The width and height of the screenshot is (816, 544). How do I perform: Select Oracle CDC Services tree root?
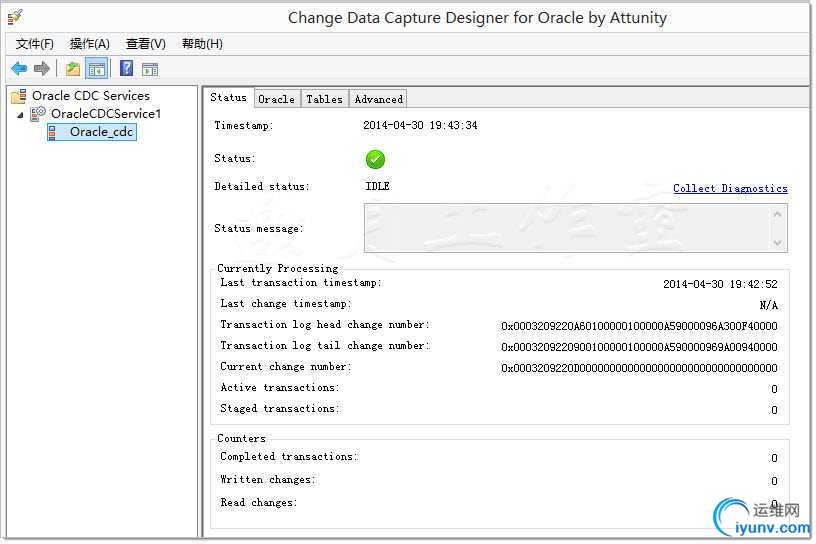point(91,96)
